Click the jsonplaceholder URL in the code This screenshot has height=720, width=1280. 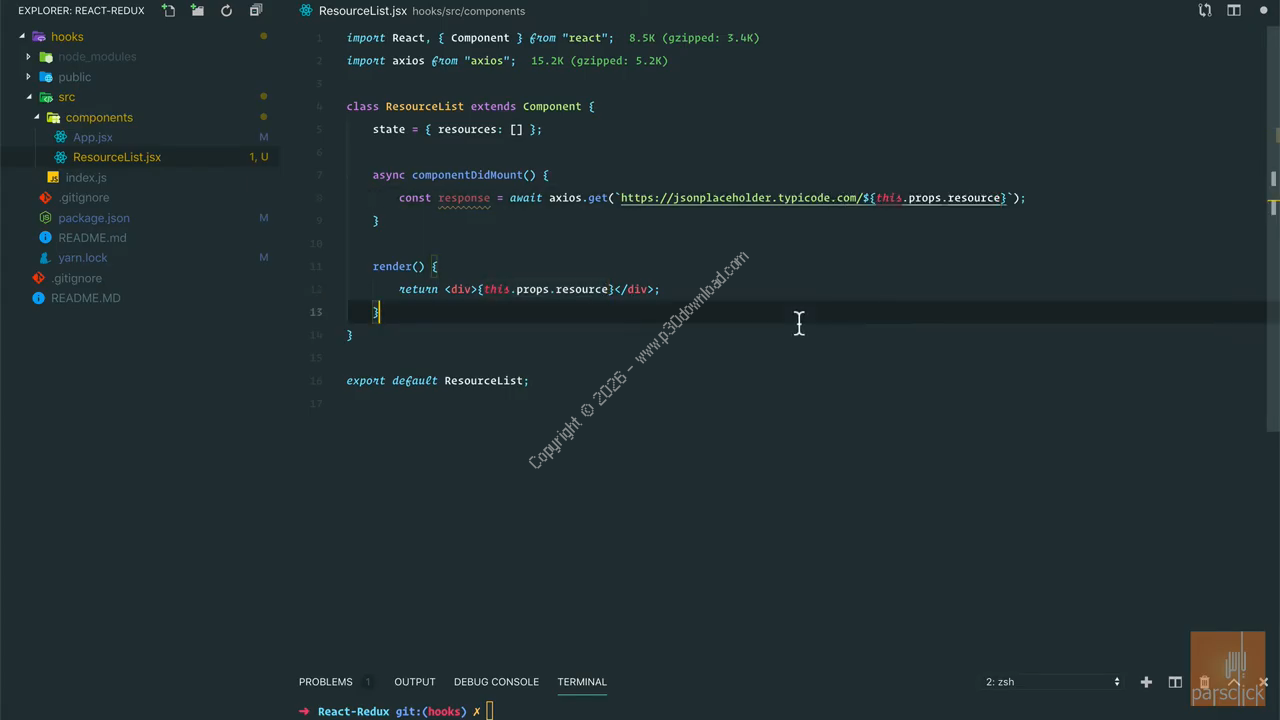click(x=740, y=198)
